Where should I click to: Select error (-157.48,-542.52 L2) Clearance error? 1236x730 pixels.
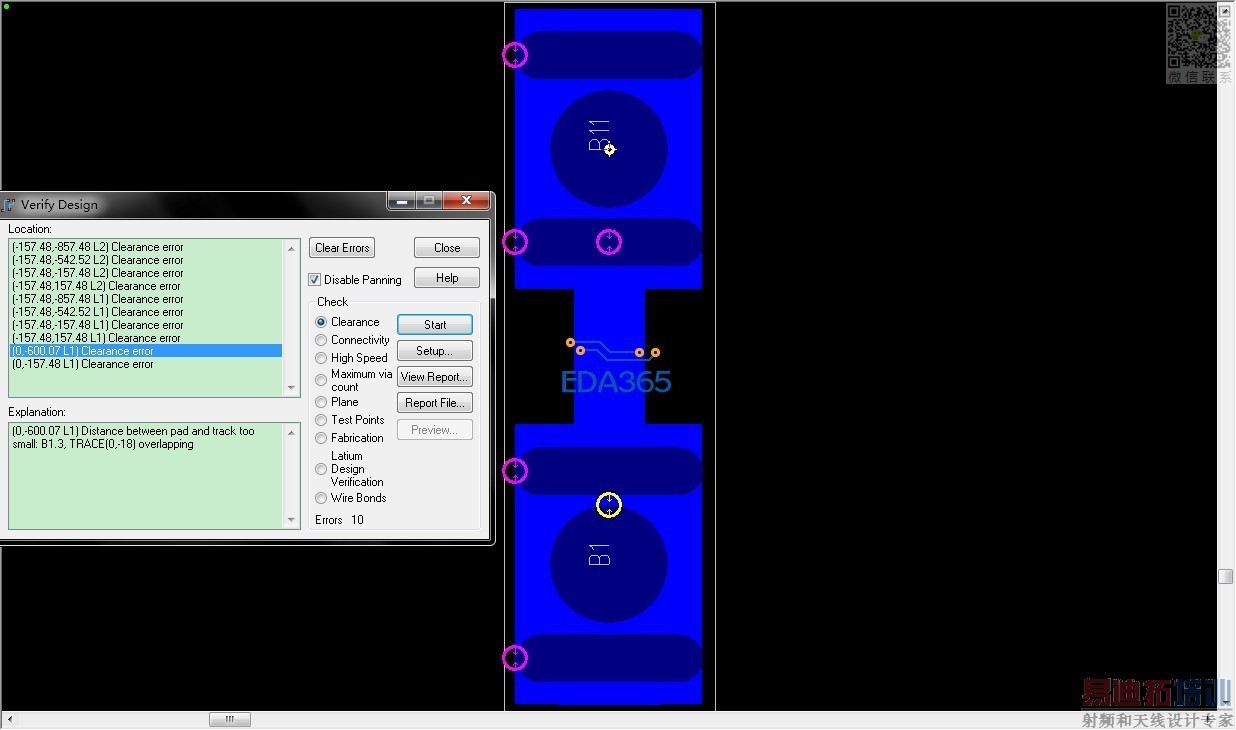click(x=146, y=260)
